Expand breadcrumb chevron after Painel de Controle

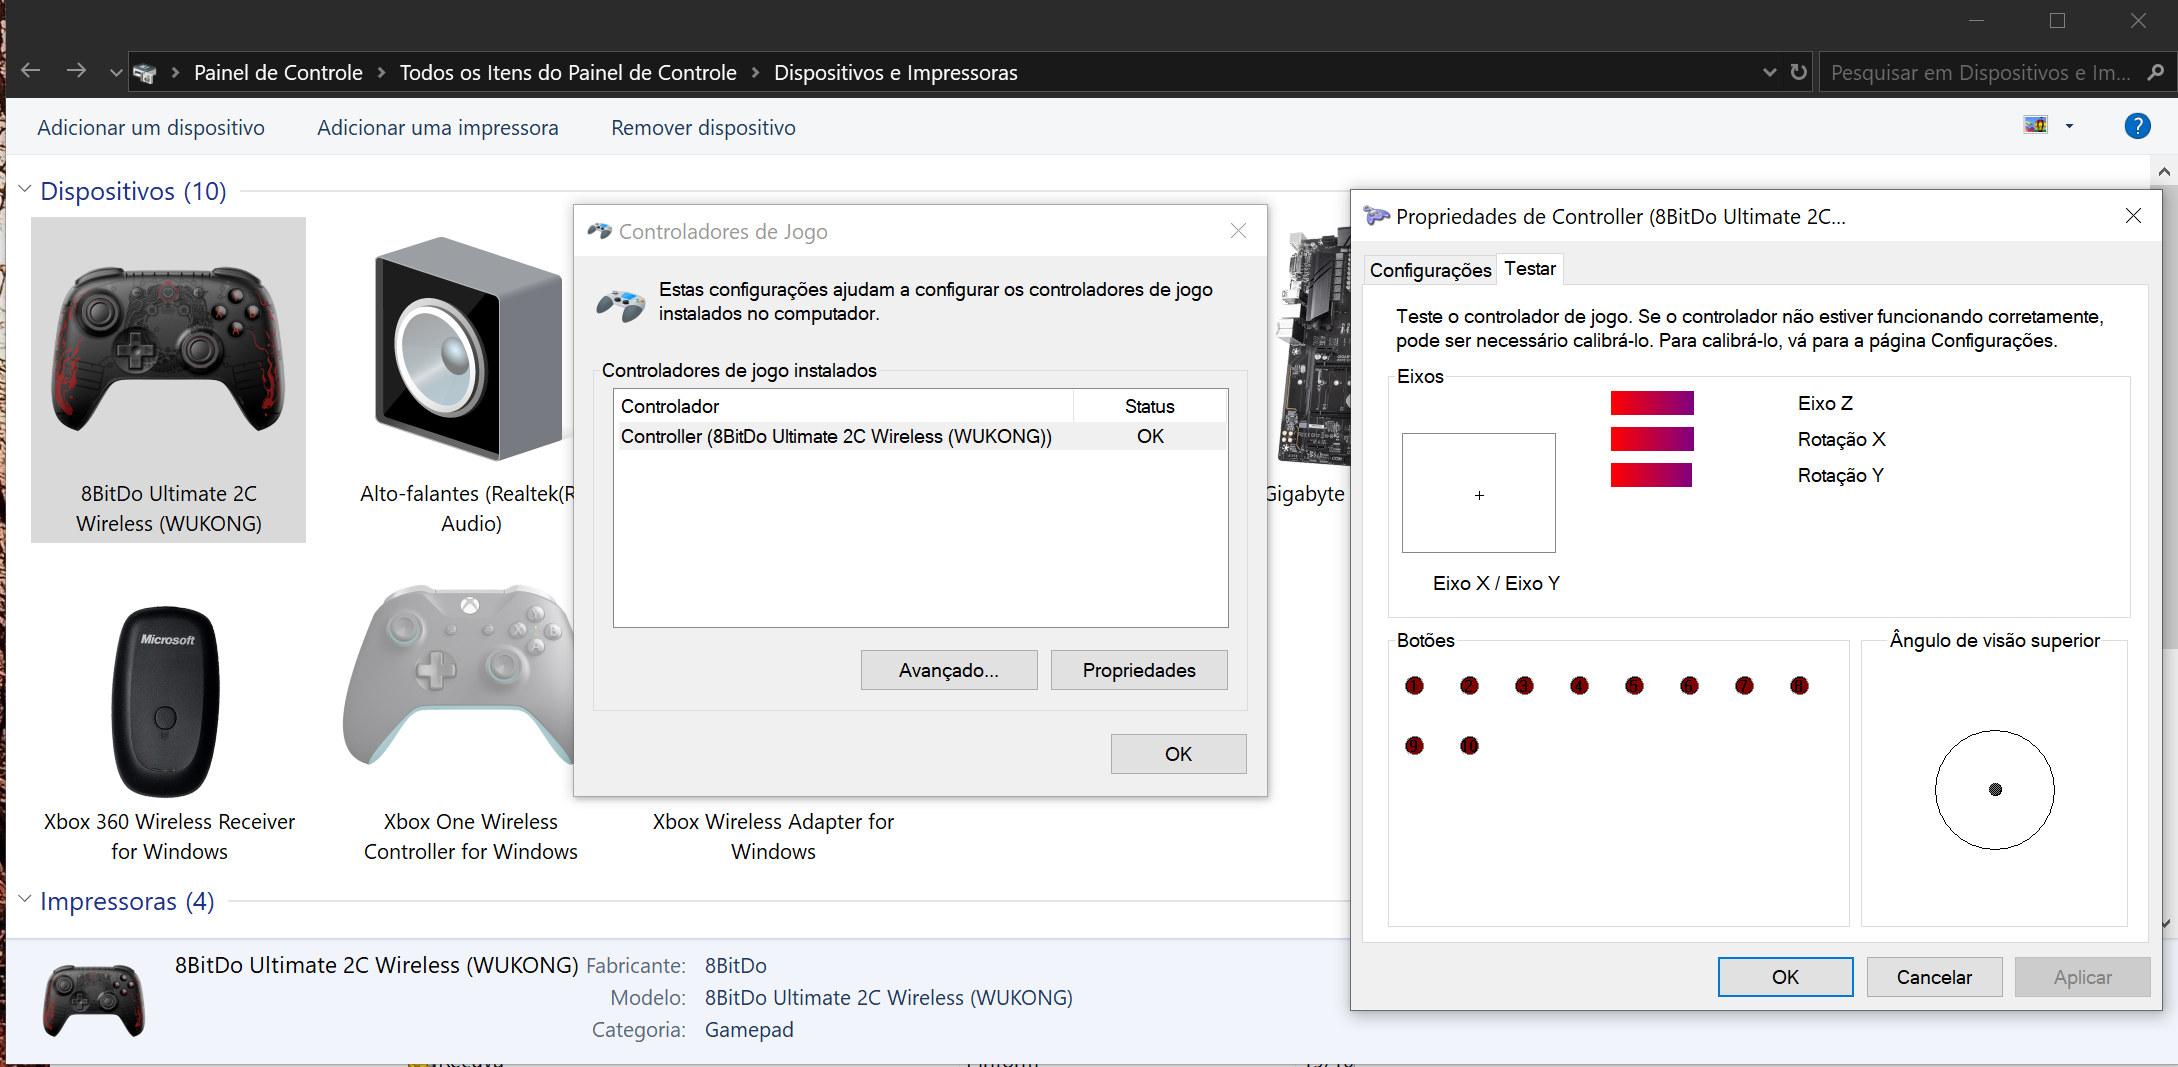(381, 73)
